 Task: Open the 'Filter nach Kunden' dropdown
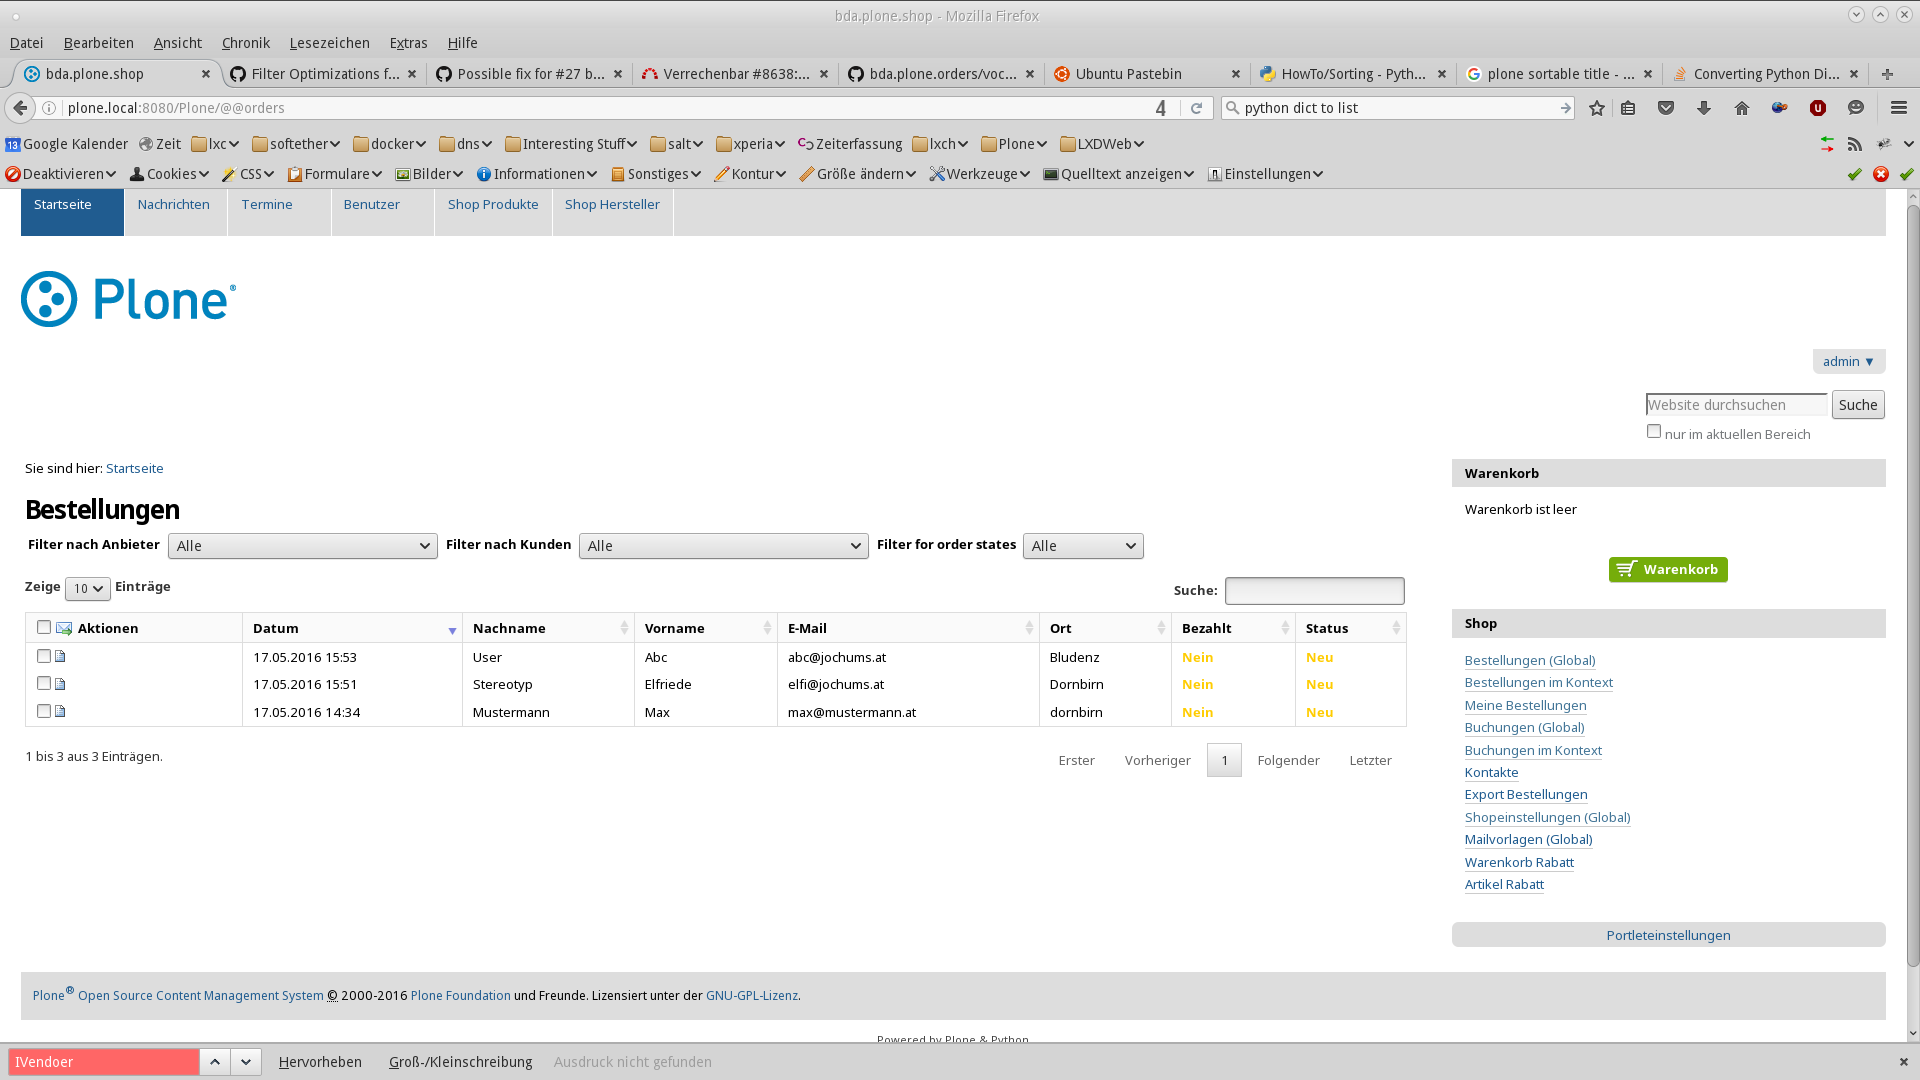(x=724, y=546)
